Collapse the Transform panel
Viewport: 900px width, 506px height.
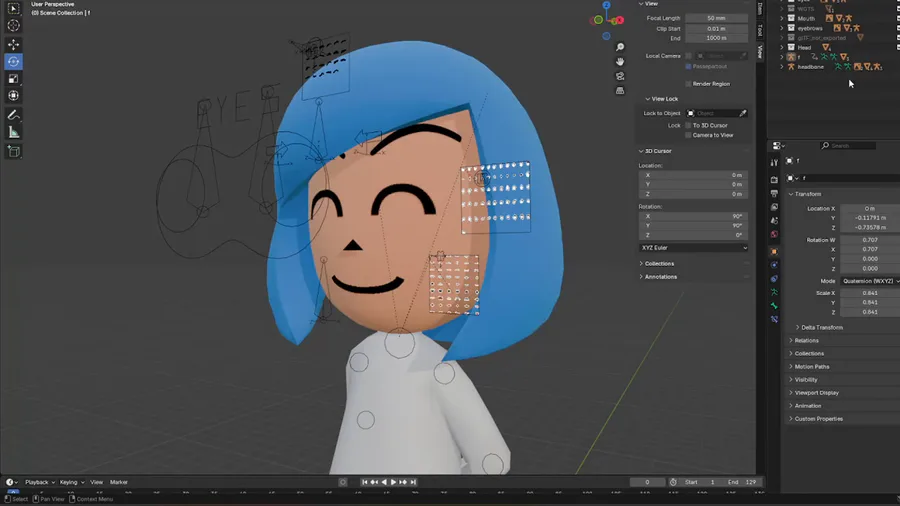[805, 194]
